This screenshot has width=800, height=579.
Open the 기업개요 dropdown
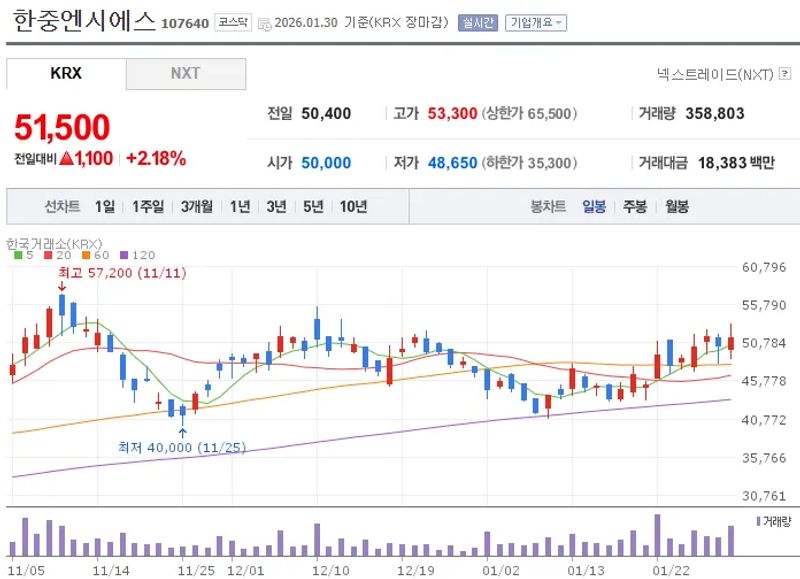(536, 23)
